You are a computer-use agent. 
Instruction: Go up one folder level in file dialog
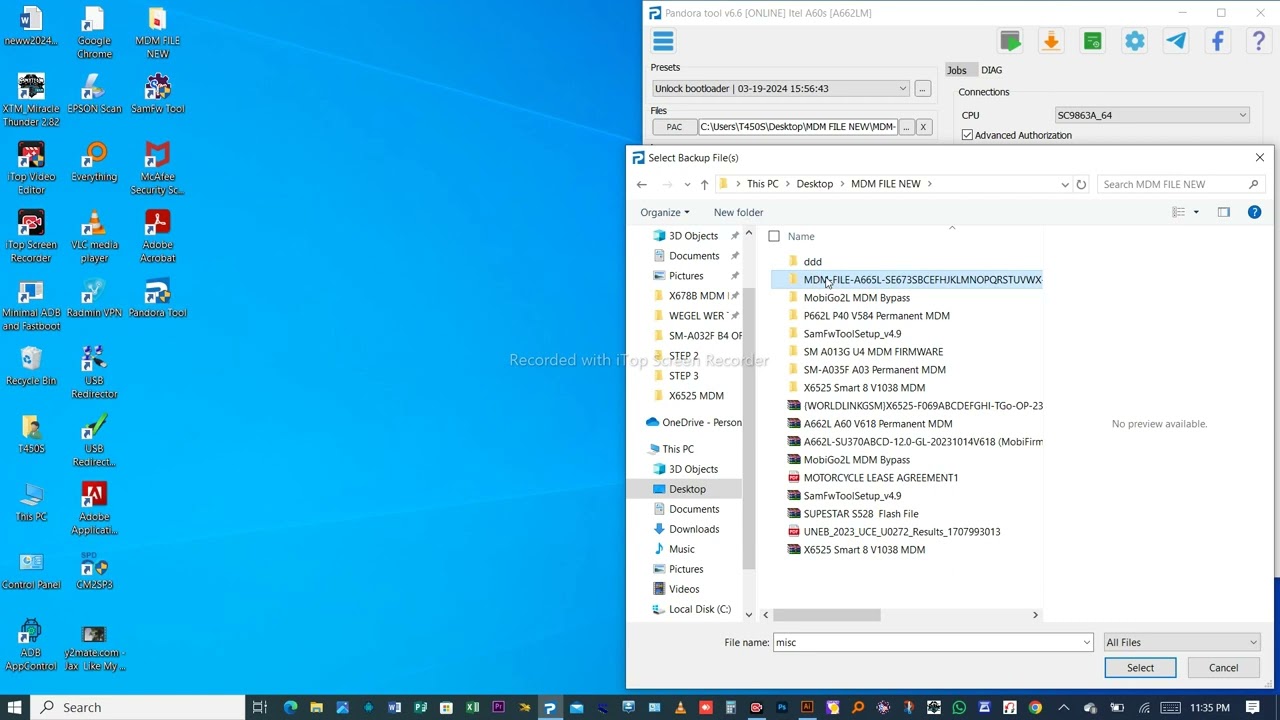(704, 184)
